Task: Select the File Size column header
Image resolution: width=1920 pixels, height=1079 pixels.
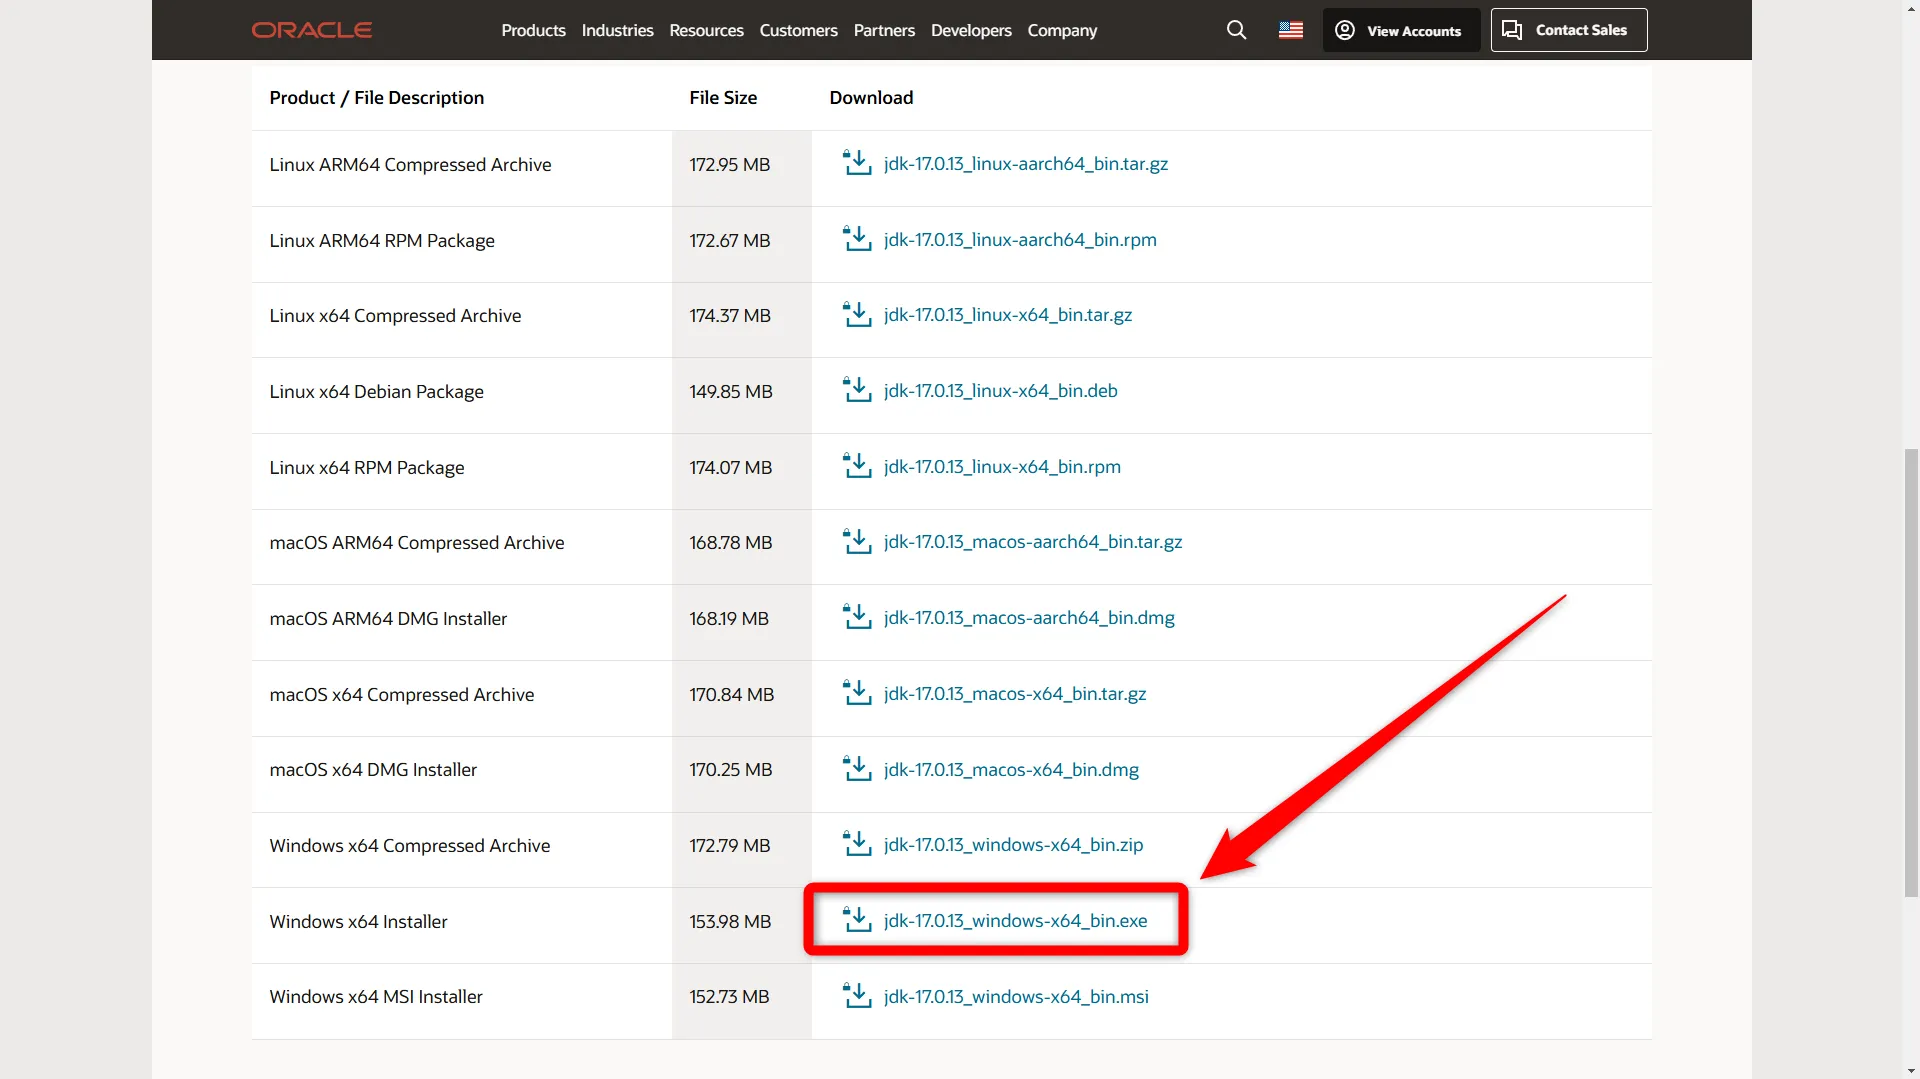Action: [723, 97]
